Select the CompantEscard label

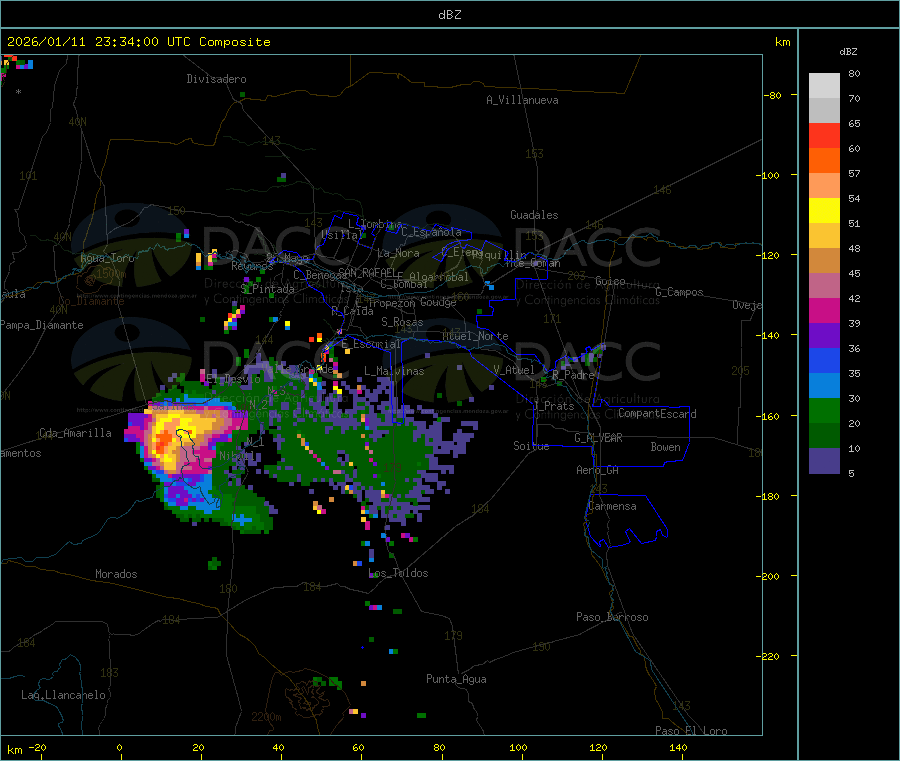tap(657, 414)
